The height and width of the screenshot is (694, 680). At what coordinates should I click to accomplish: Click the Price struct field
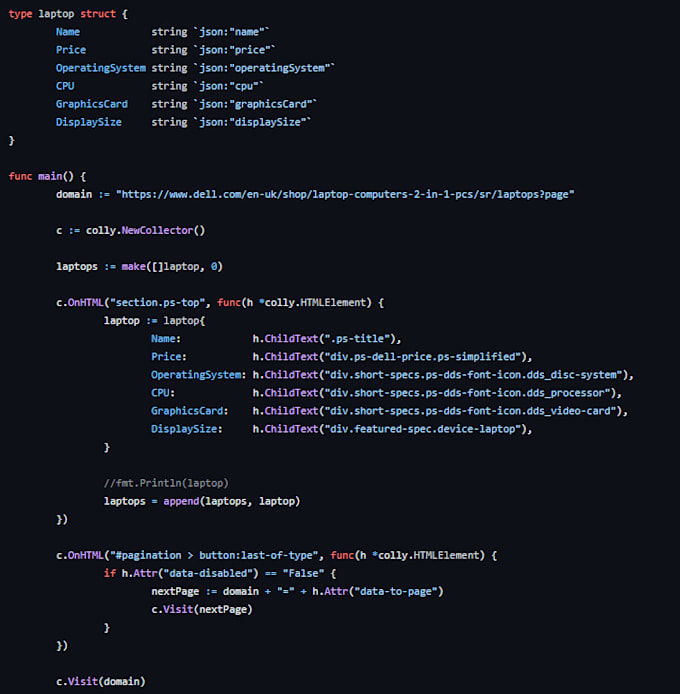[71, 50]
